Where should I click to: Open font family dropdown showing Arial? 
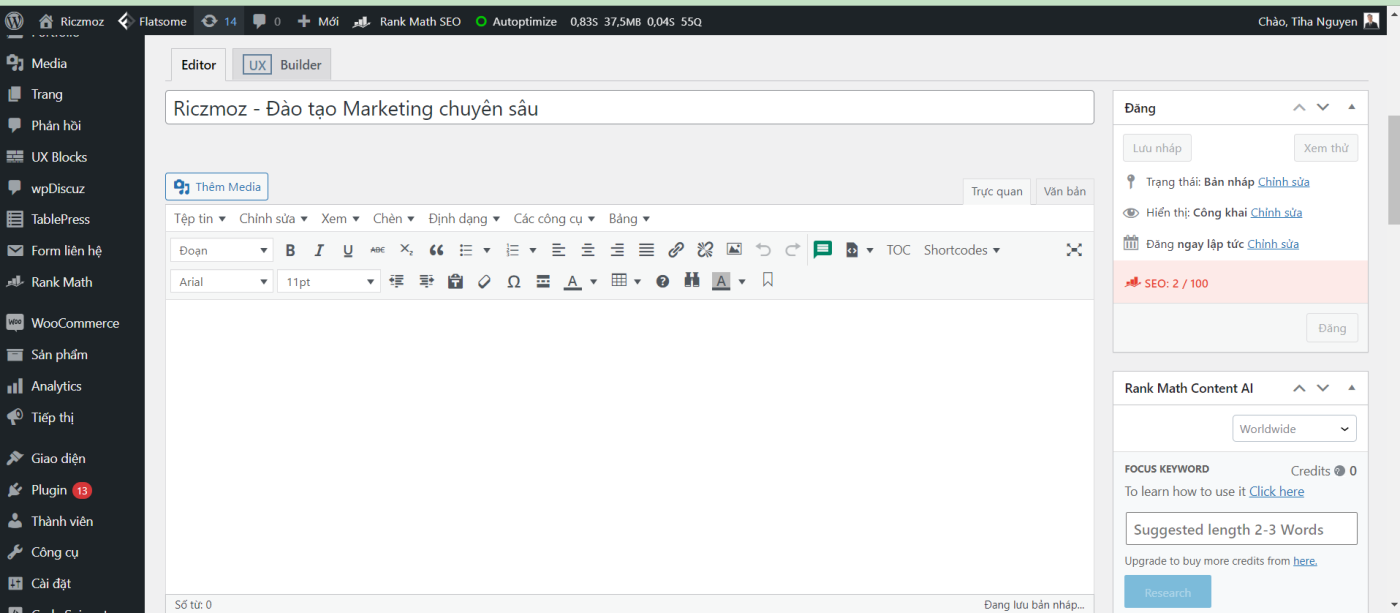click(x=221, y=282)
